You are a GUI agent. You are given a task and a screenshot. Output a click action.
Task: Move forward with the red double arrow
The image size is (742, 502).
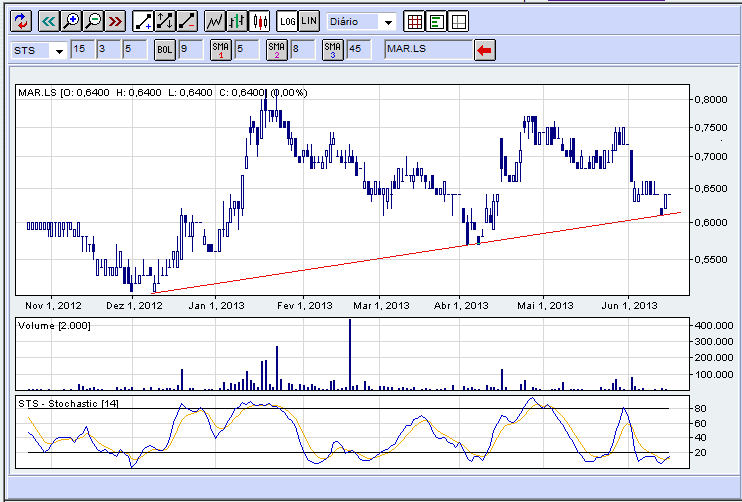[116, 21]
